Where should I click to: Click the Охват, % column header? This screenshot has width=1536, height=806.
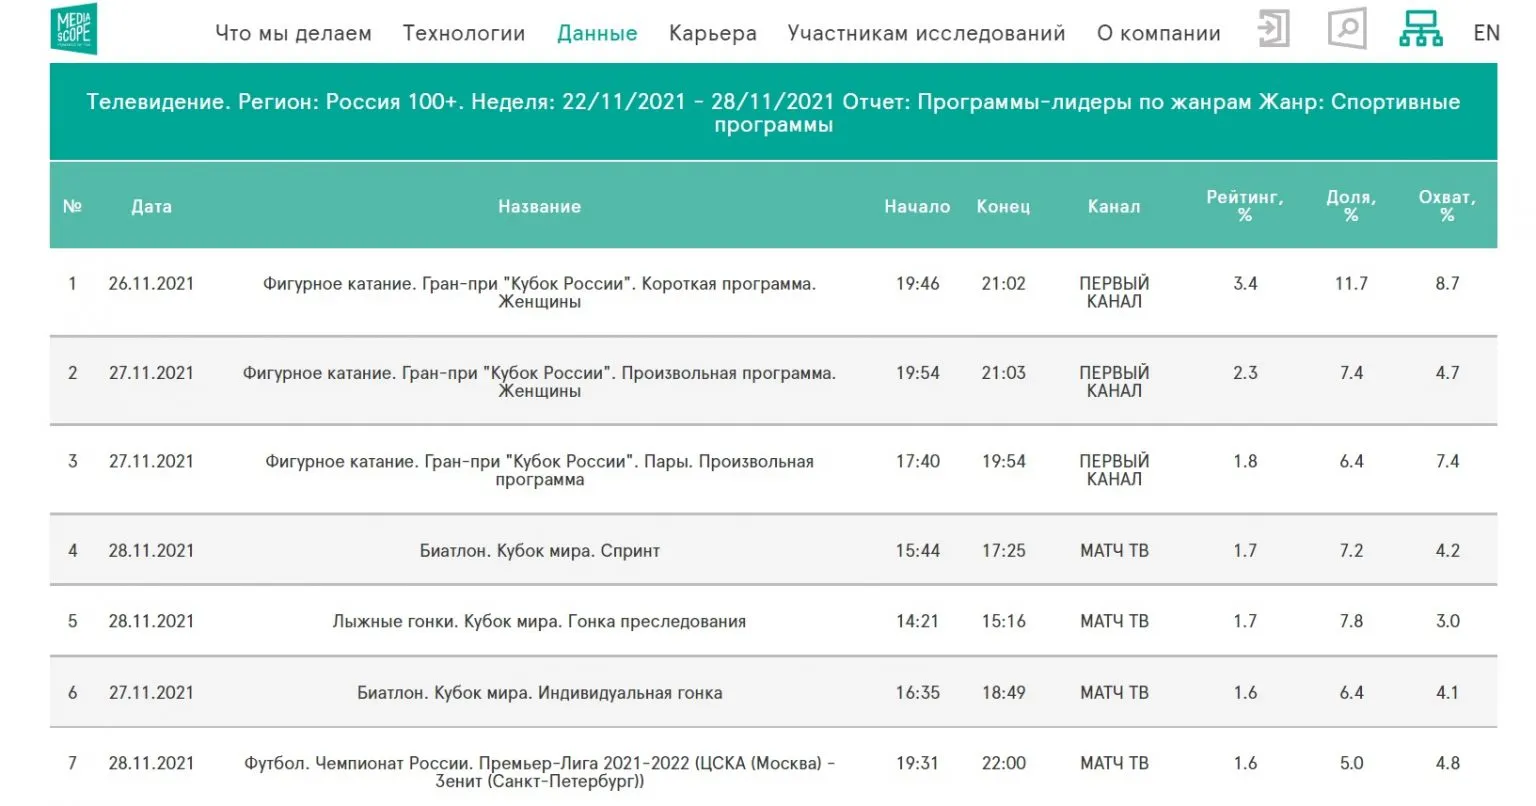tap(1447, 206)
